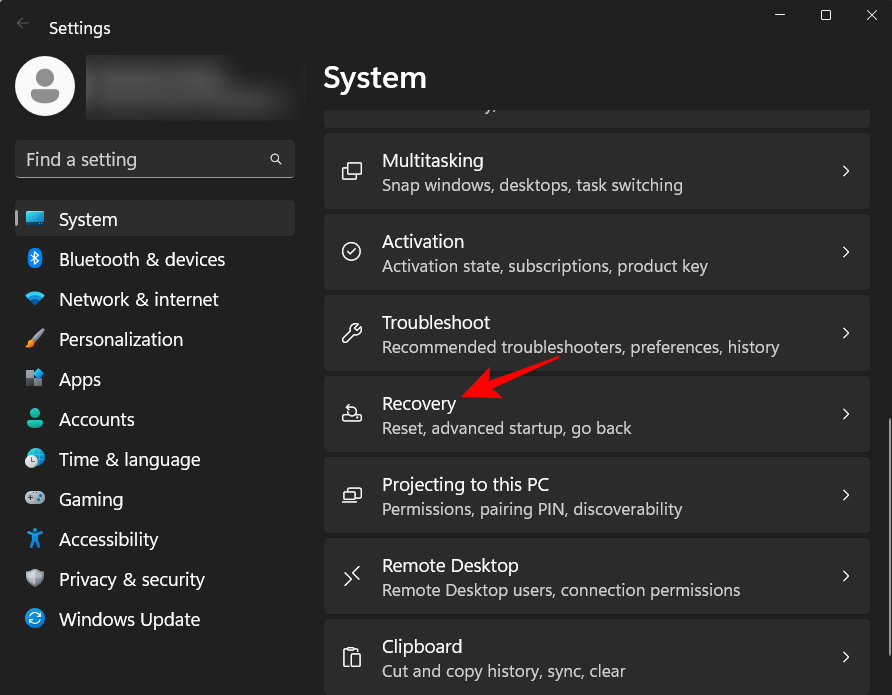
Task: Click the Accessibility icon in sidebar
Action: pos(36,539)
